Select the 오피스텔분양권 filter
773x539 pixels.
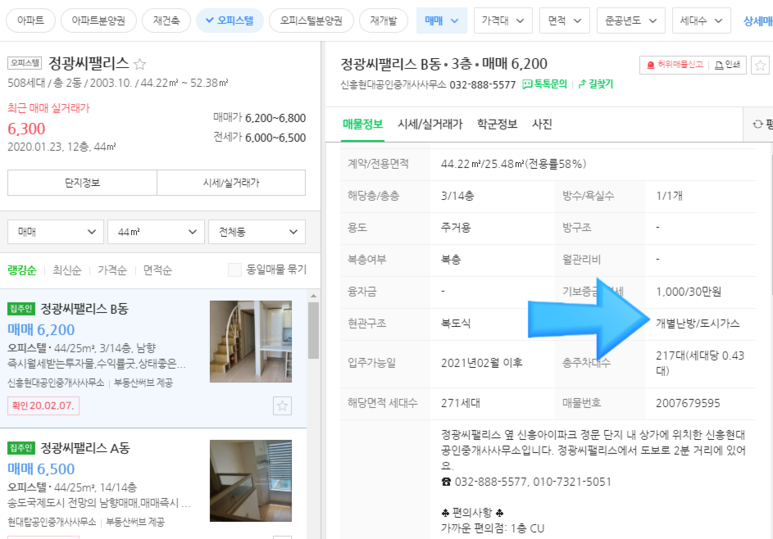[311, 21]
